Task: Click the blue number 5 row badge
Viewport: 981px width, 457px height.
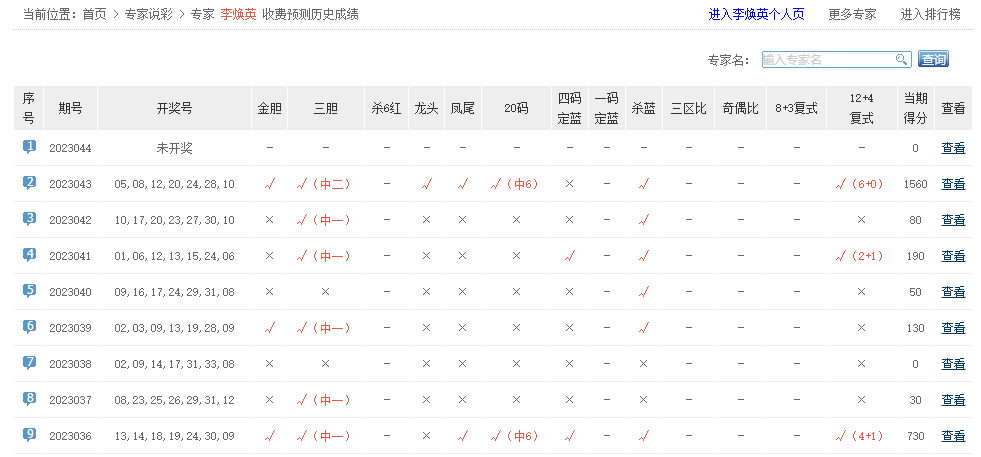Action: [29, 291]
